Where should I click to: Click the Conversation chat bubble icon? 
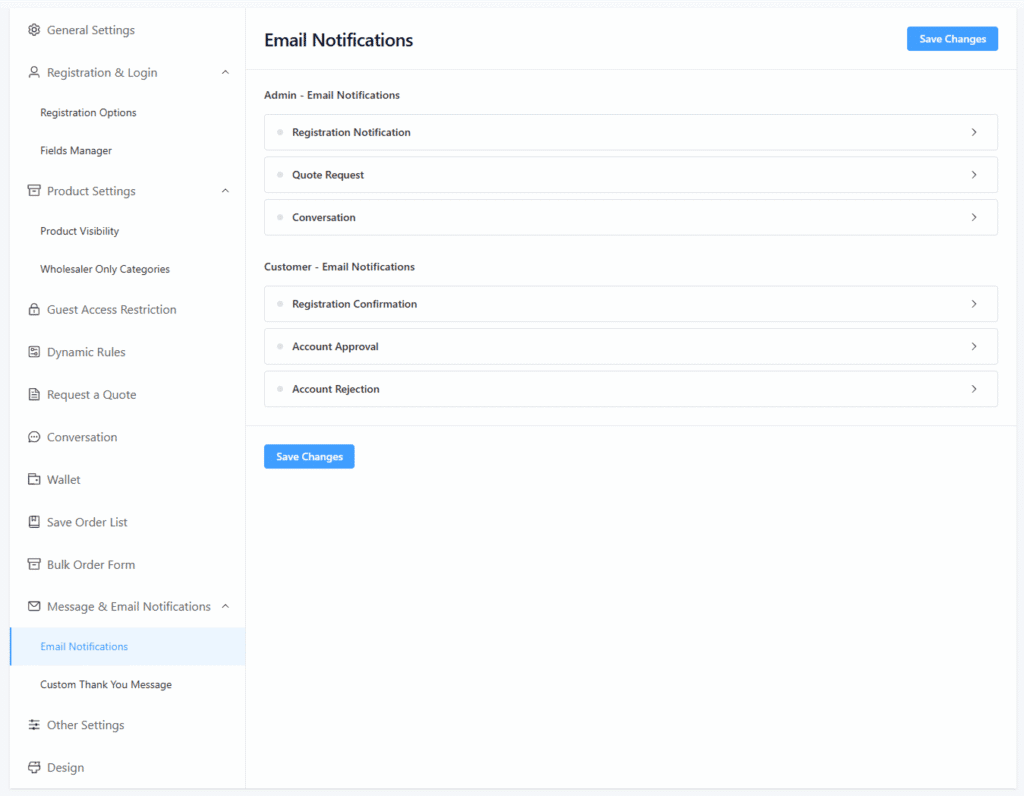point(34,437)
